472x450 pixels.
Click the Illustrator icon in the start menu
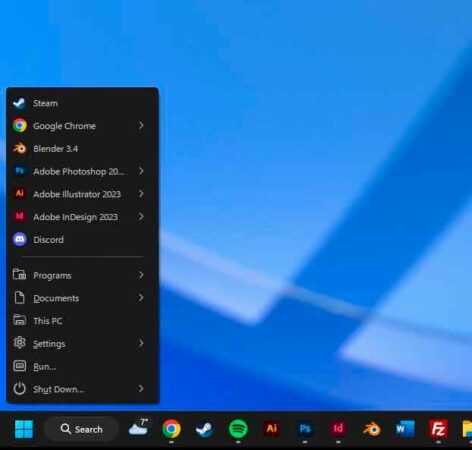click(x=20, y=194)
